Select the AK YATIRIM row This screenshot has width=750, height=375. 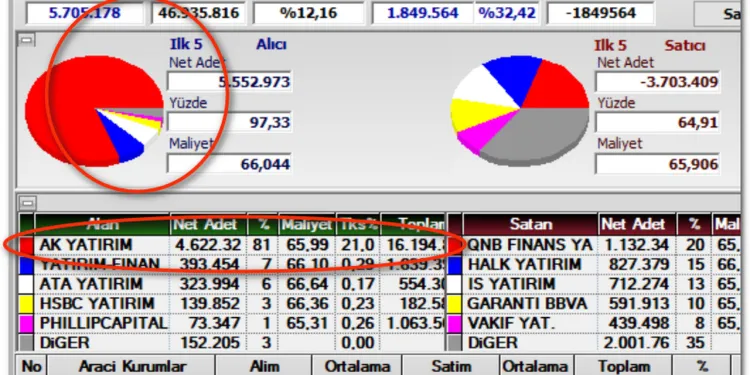[x=232, y=245]
